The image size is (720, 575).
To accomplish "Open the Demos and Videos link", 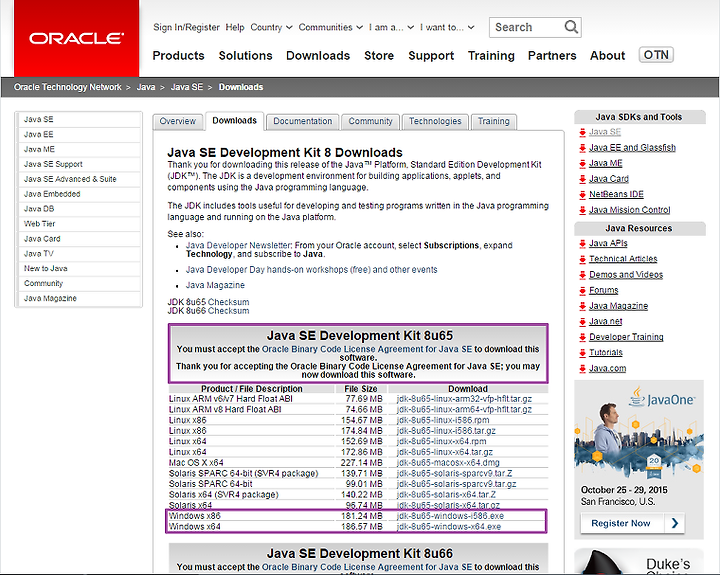I will click(x=626, y=275).
